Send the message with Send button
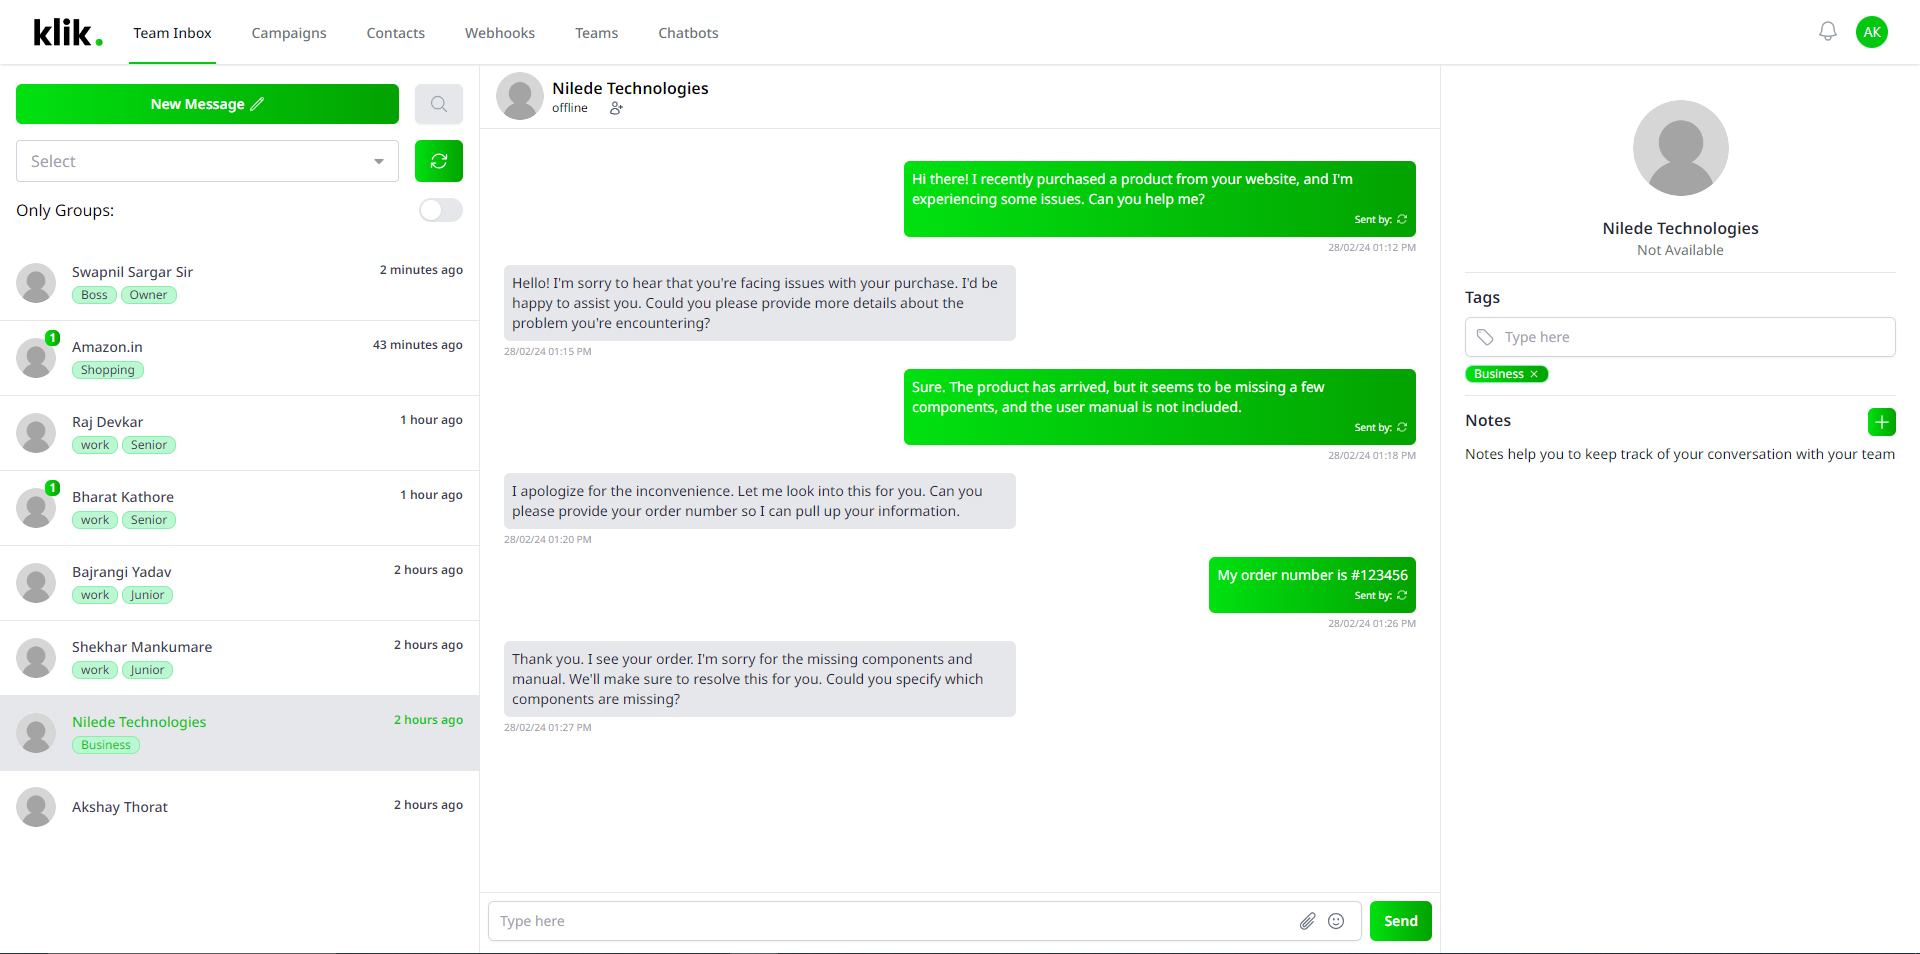The width and height of the screenshot is (1920, 954). (1401, 921)
